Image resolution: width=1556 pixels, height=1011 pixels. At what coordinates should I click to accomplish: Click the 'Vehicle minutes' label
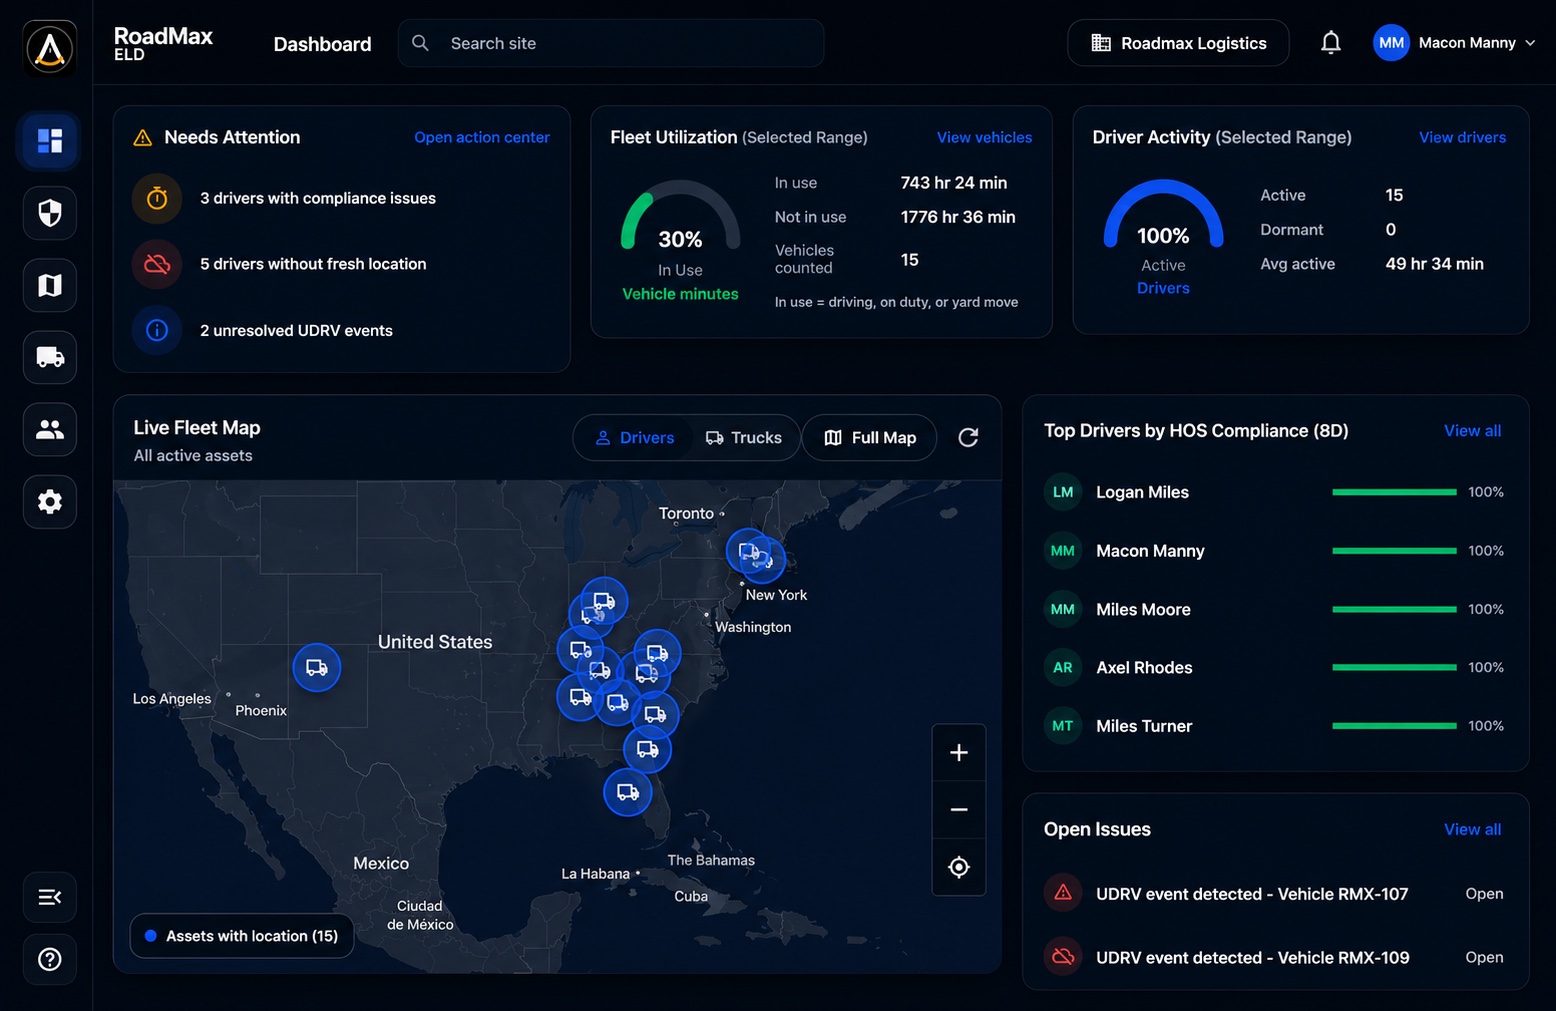pos(680,294)
